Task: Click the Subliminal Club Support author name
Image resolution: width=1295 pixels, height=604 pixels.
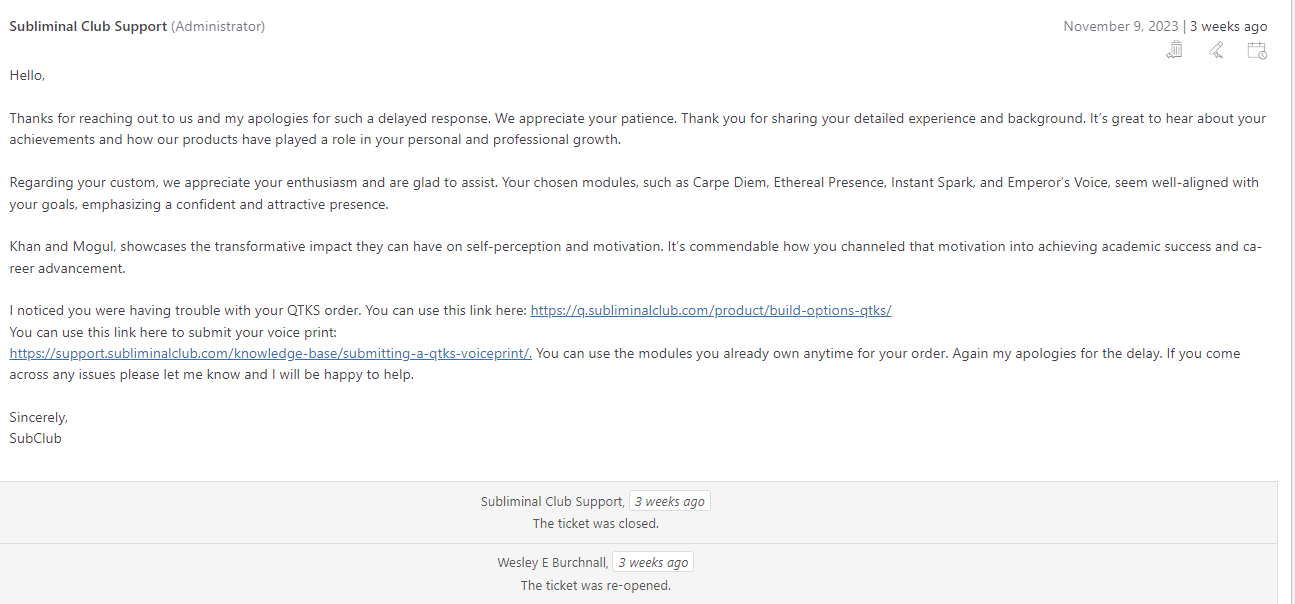Action: tap(88, 26)
